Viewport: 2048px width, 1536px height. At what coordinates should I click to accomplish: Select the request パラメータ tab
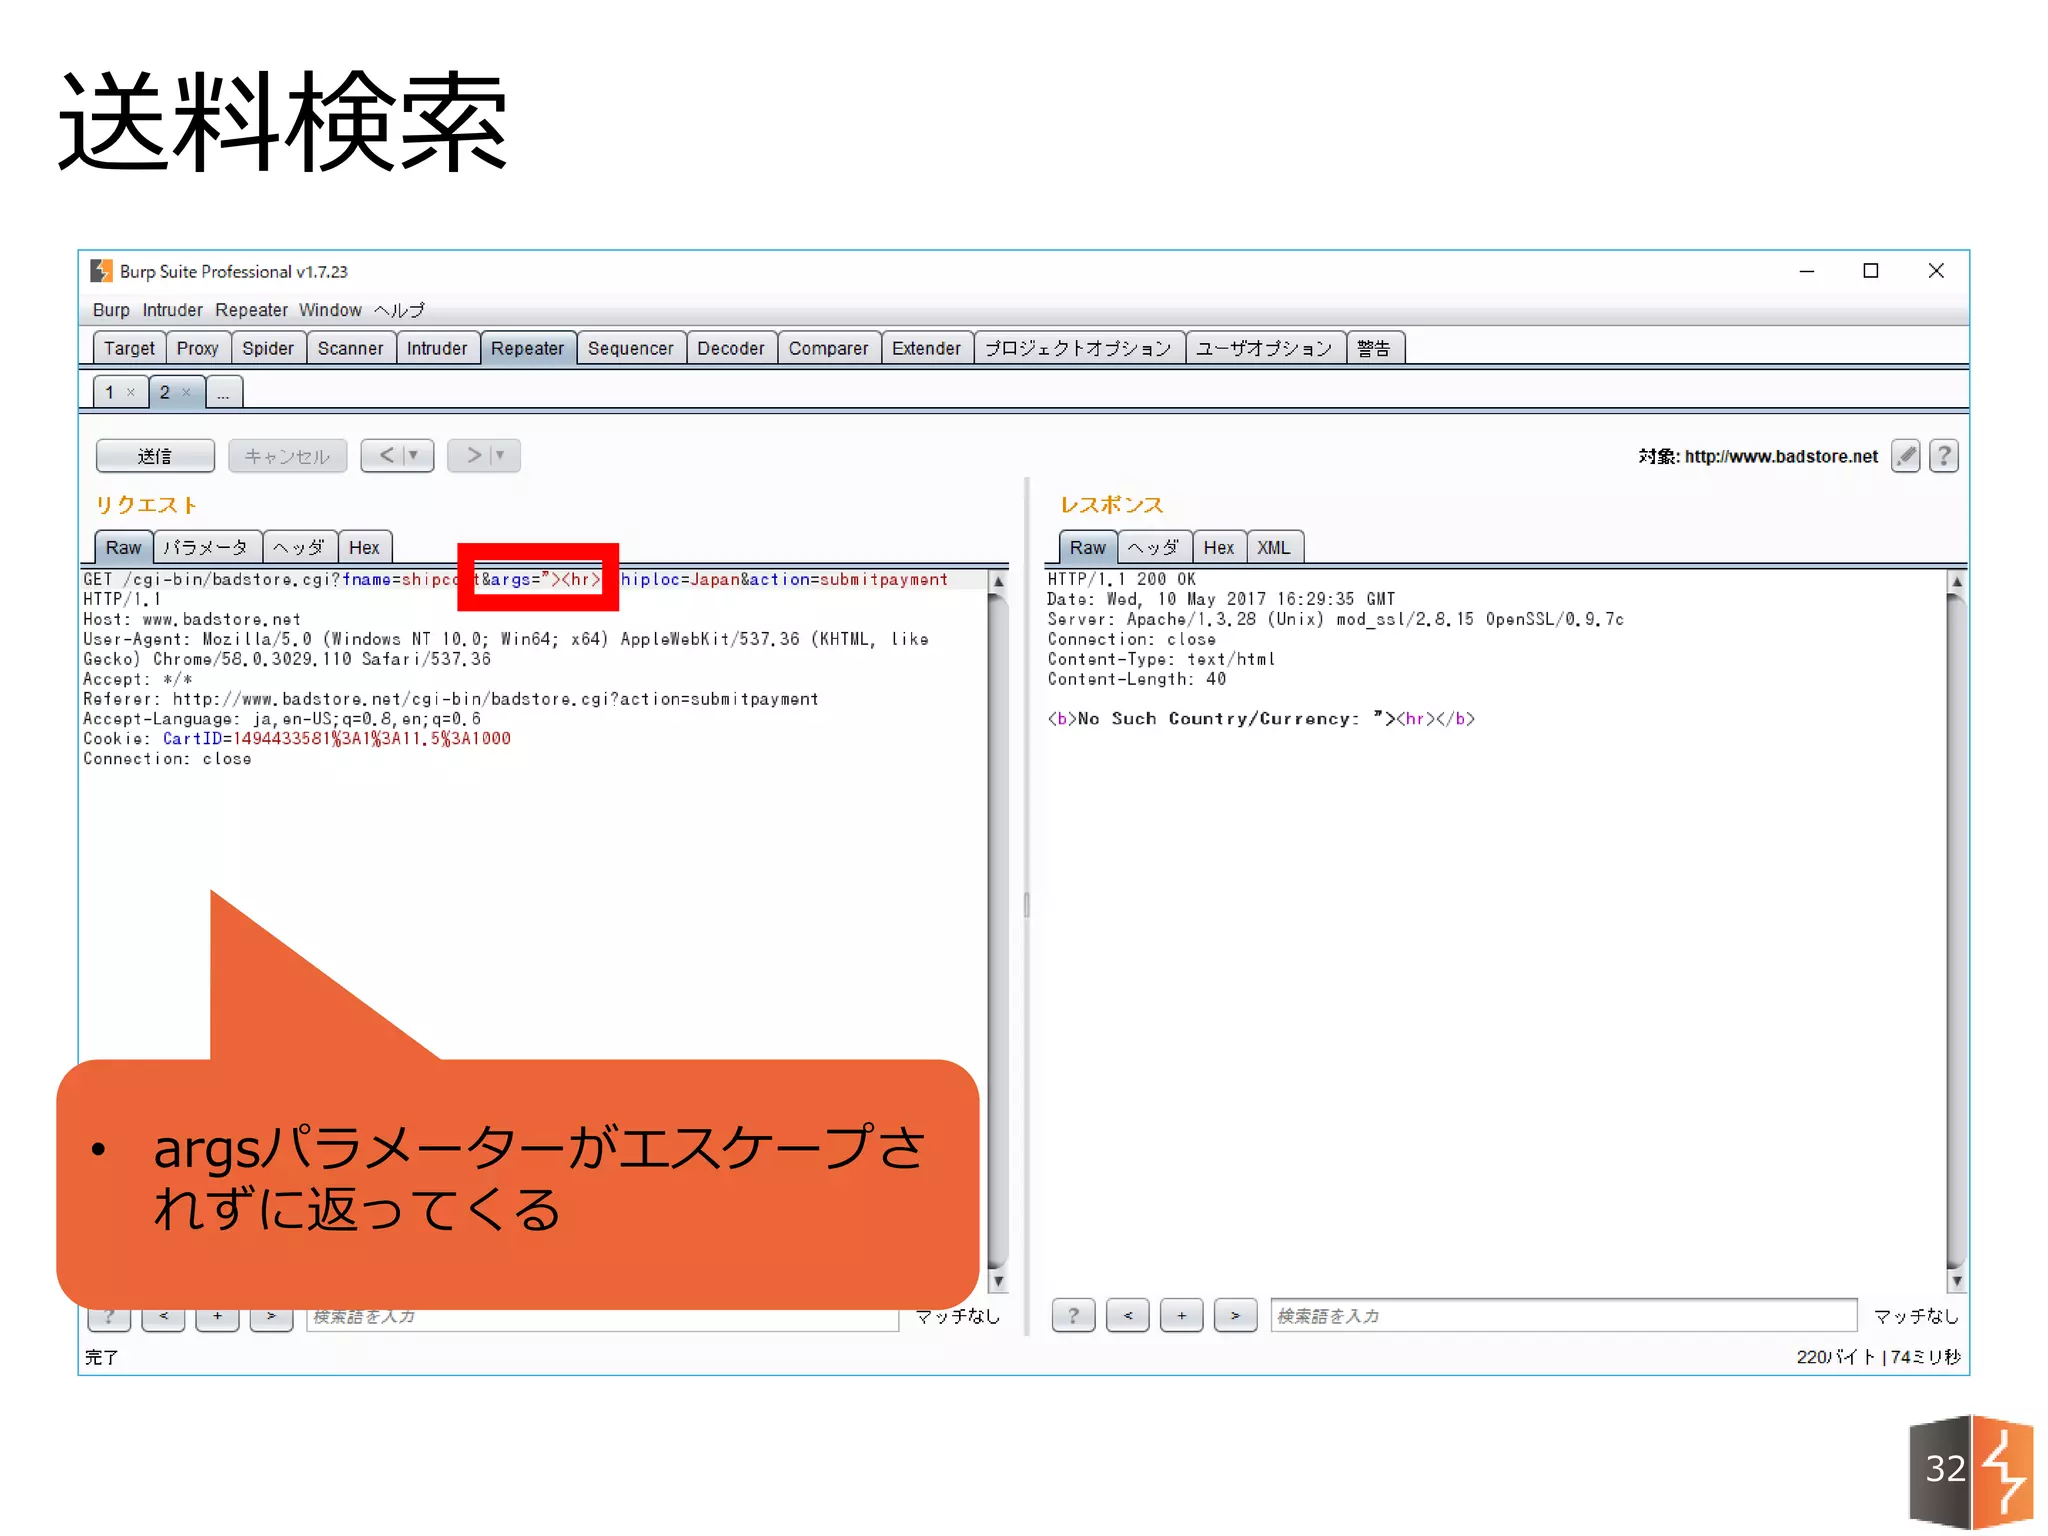[x=206, y=547]
